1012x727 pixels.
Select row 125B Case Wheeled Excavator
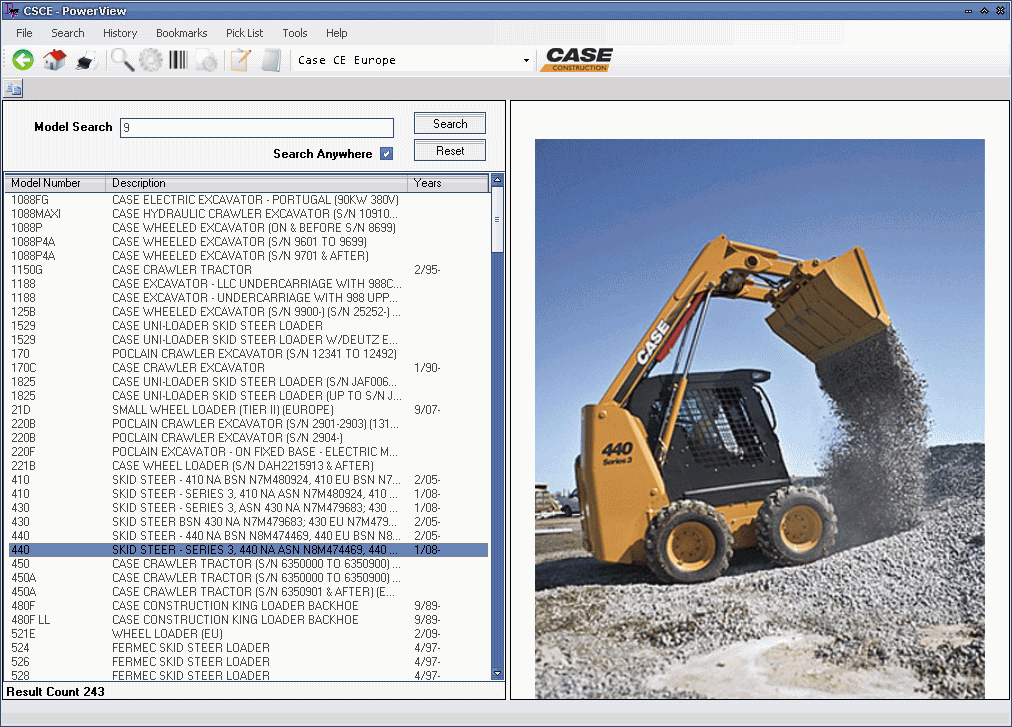point(248,312)
